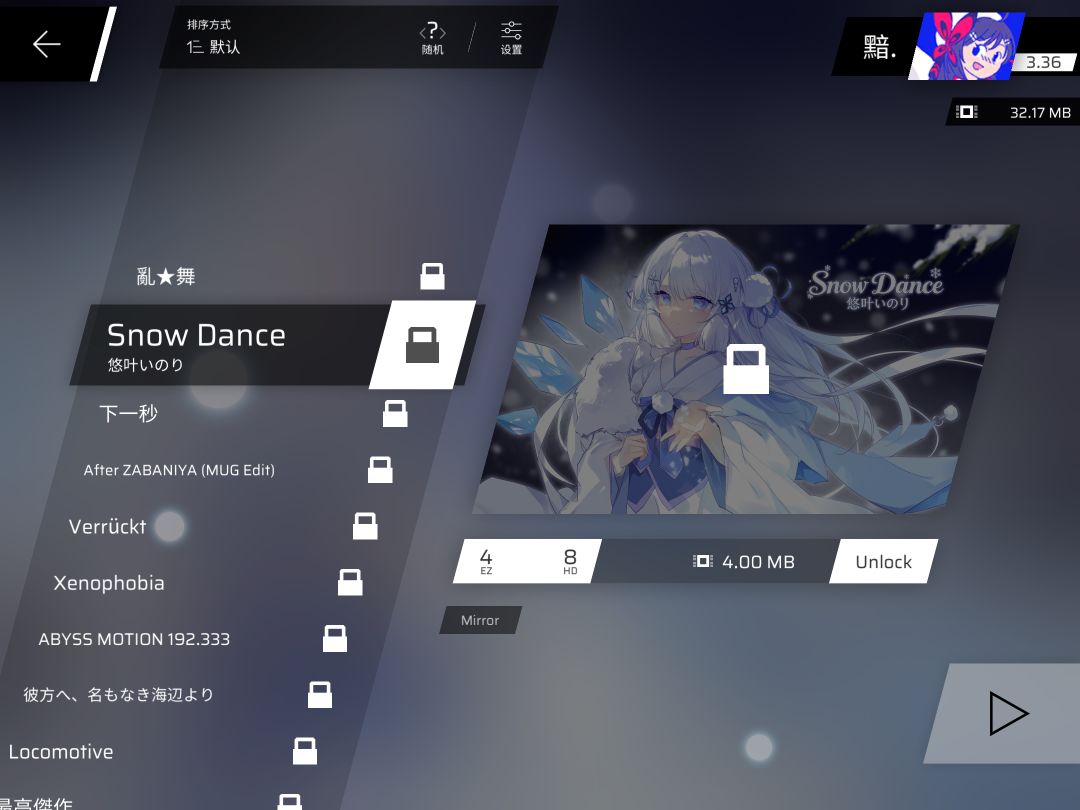1080x810 pixels.
Task: Start the song with play button
Action: (x=1008, y=714)
